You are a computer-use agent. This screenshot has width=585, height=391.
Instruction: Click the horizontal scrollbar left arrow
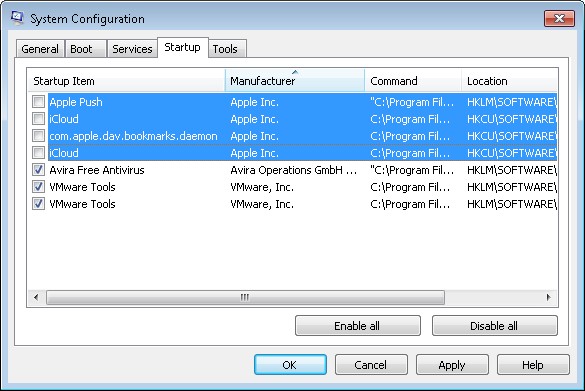click(36, 297)
